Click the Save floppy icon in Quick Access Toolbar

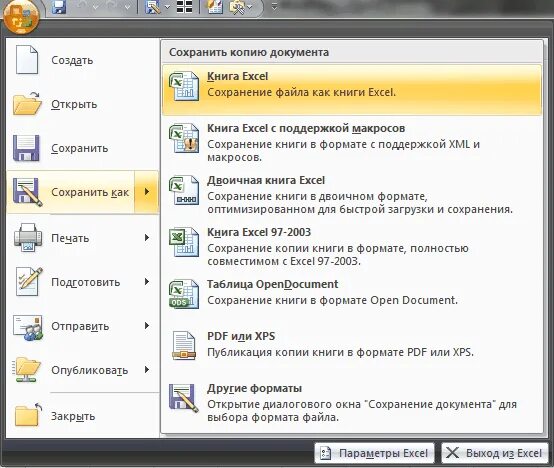tap(59, 7)
